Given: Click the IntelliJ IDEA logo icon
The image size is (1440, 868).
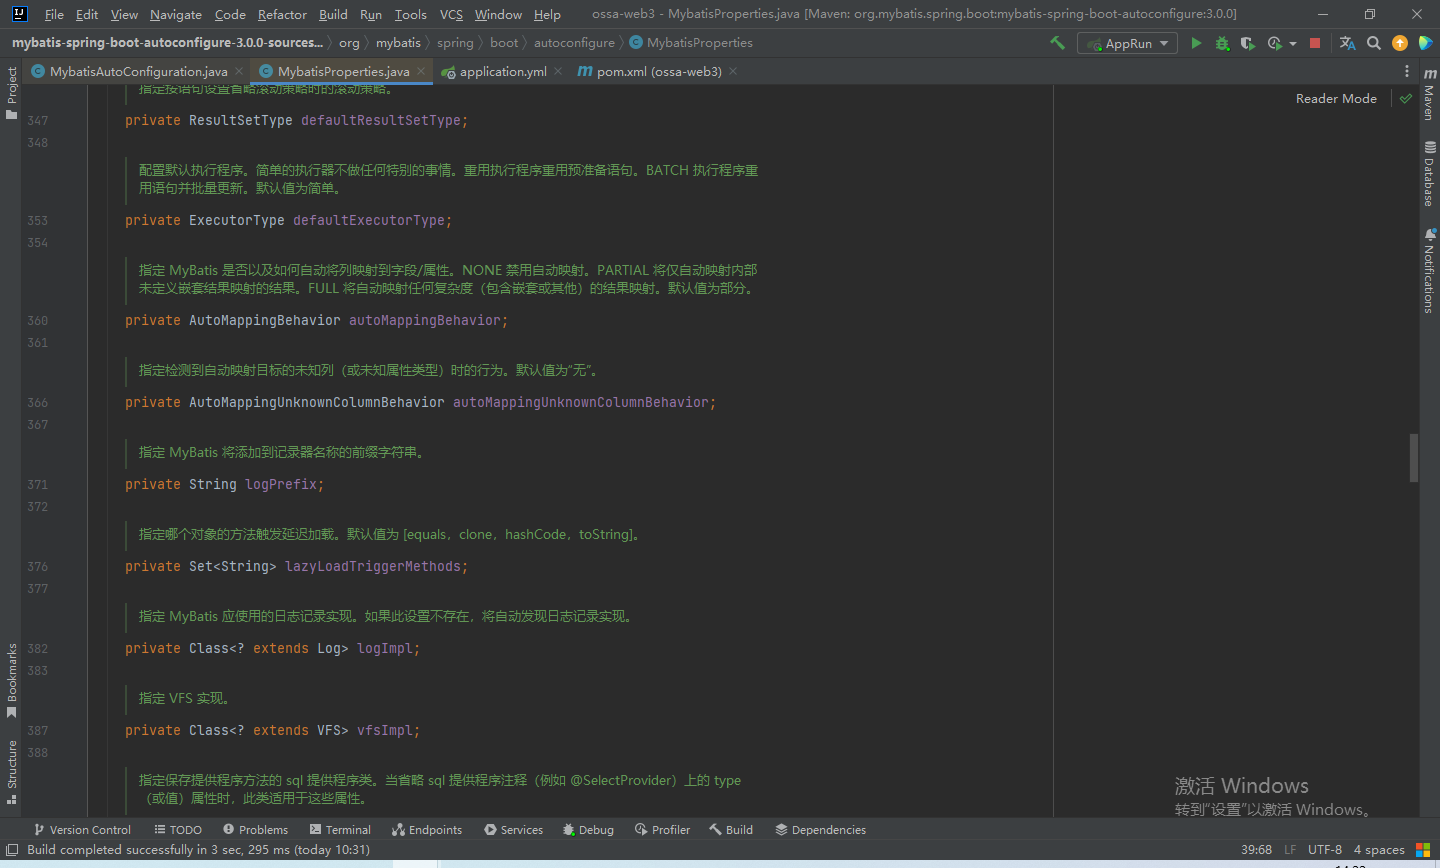Looking at the screenshot, I should point(19,14).
